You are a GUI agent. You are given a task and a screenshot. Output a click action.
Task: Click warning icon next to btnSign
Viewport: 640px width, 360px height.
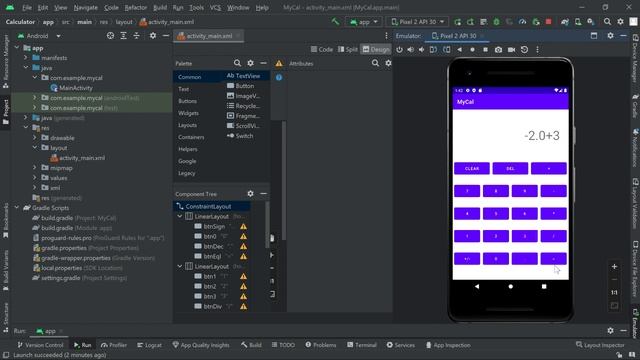tap(243, 227)
